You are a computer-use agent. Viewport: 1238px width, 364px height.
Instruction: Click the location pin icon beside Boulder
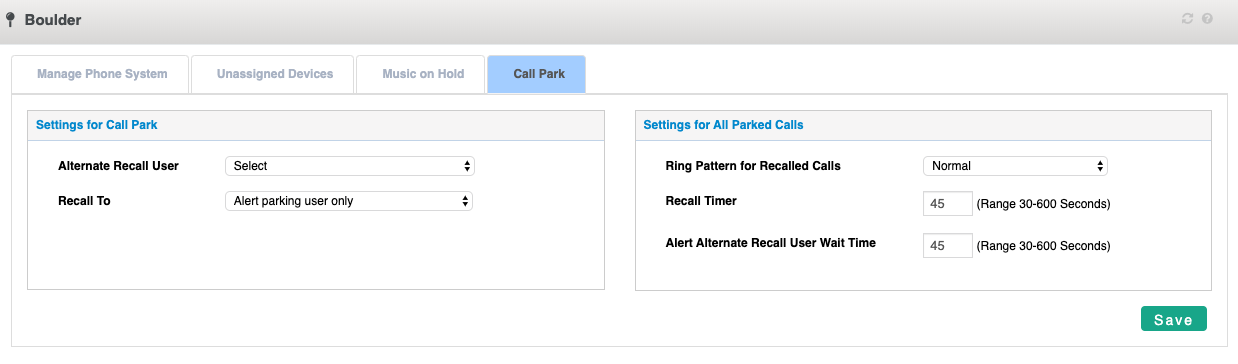click(11, 20)
